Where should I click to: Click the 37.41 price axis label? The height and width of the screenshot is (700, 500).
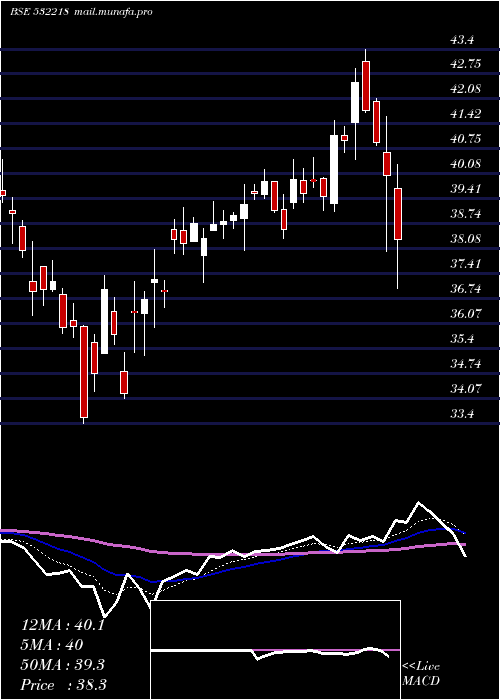click(466, 264)
